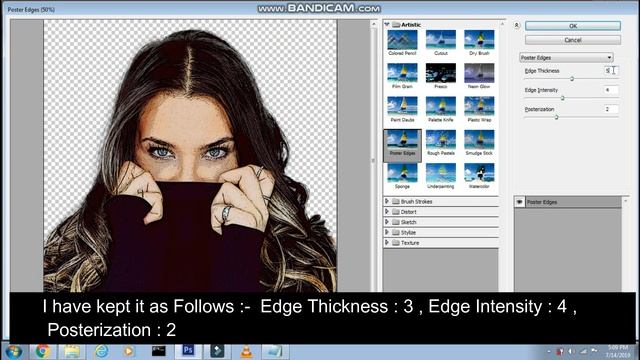Launch Google Chrome from the taskbar

point(42,351)
